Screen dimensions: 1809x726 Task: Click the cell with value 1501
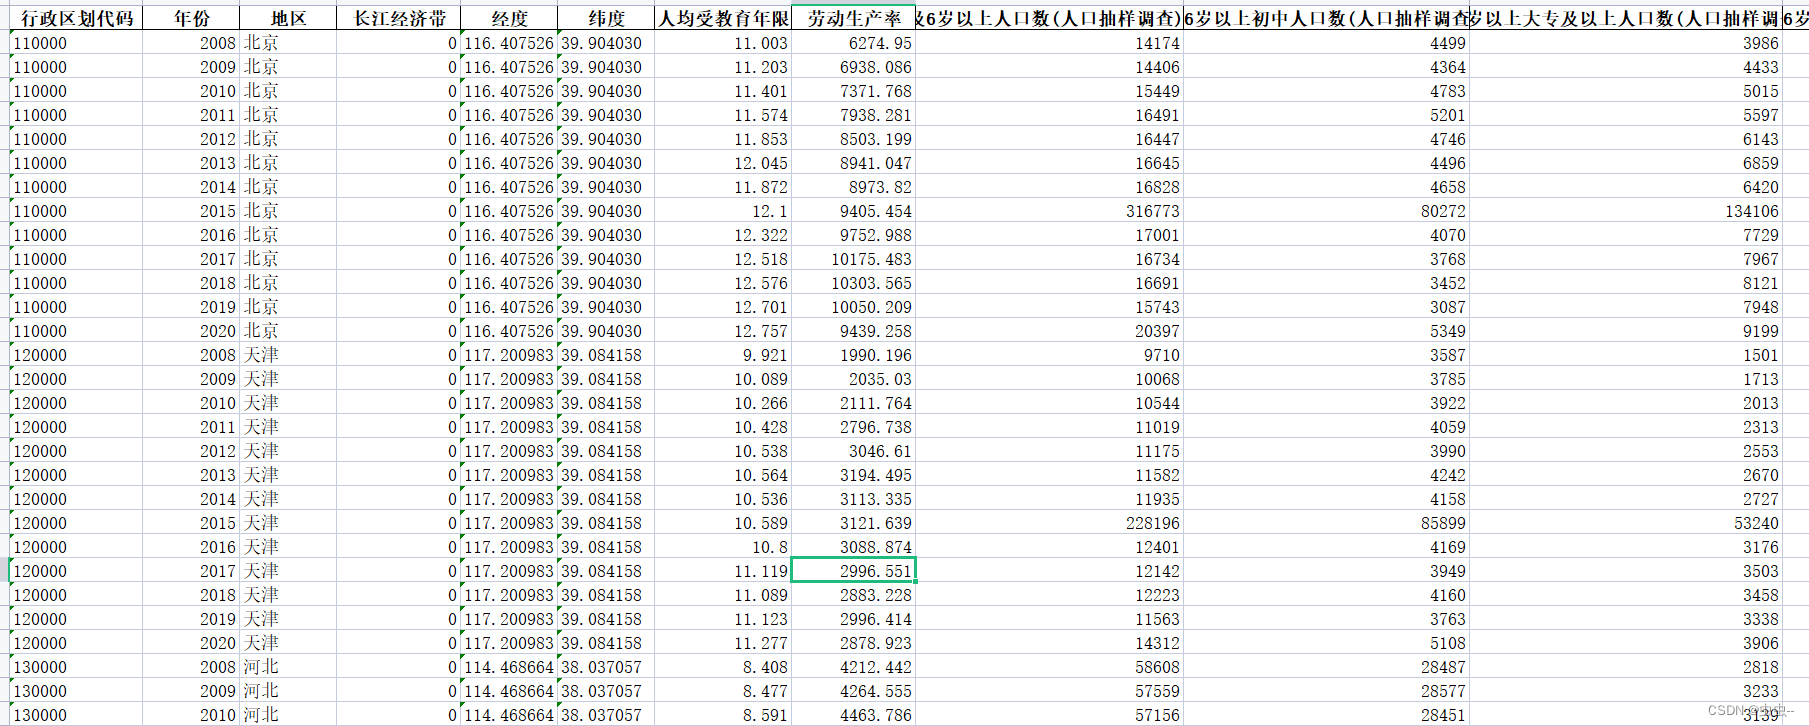coord(1626,355)
